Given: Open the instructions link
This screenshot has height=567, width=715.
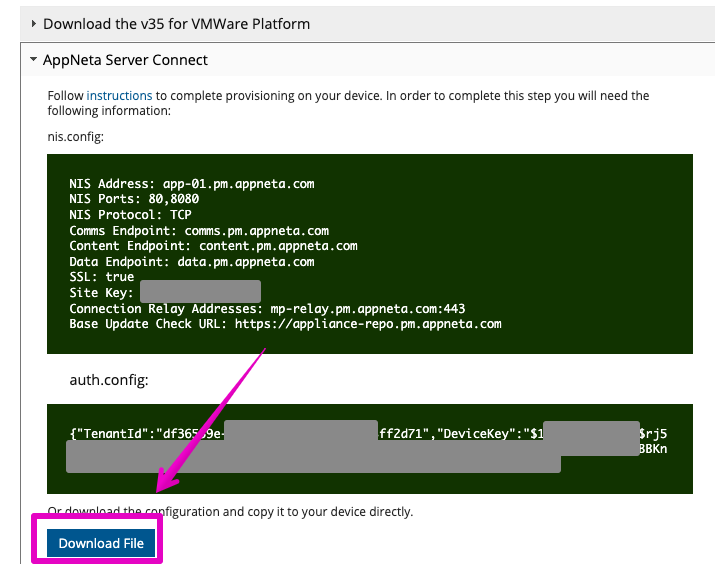Looking at the screenshot, I should 119,96.
